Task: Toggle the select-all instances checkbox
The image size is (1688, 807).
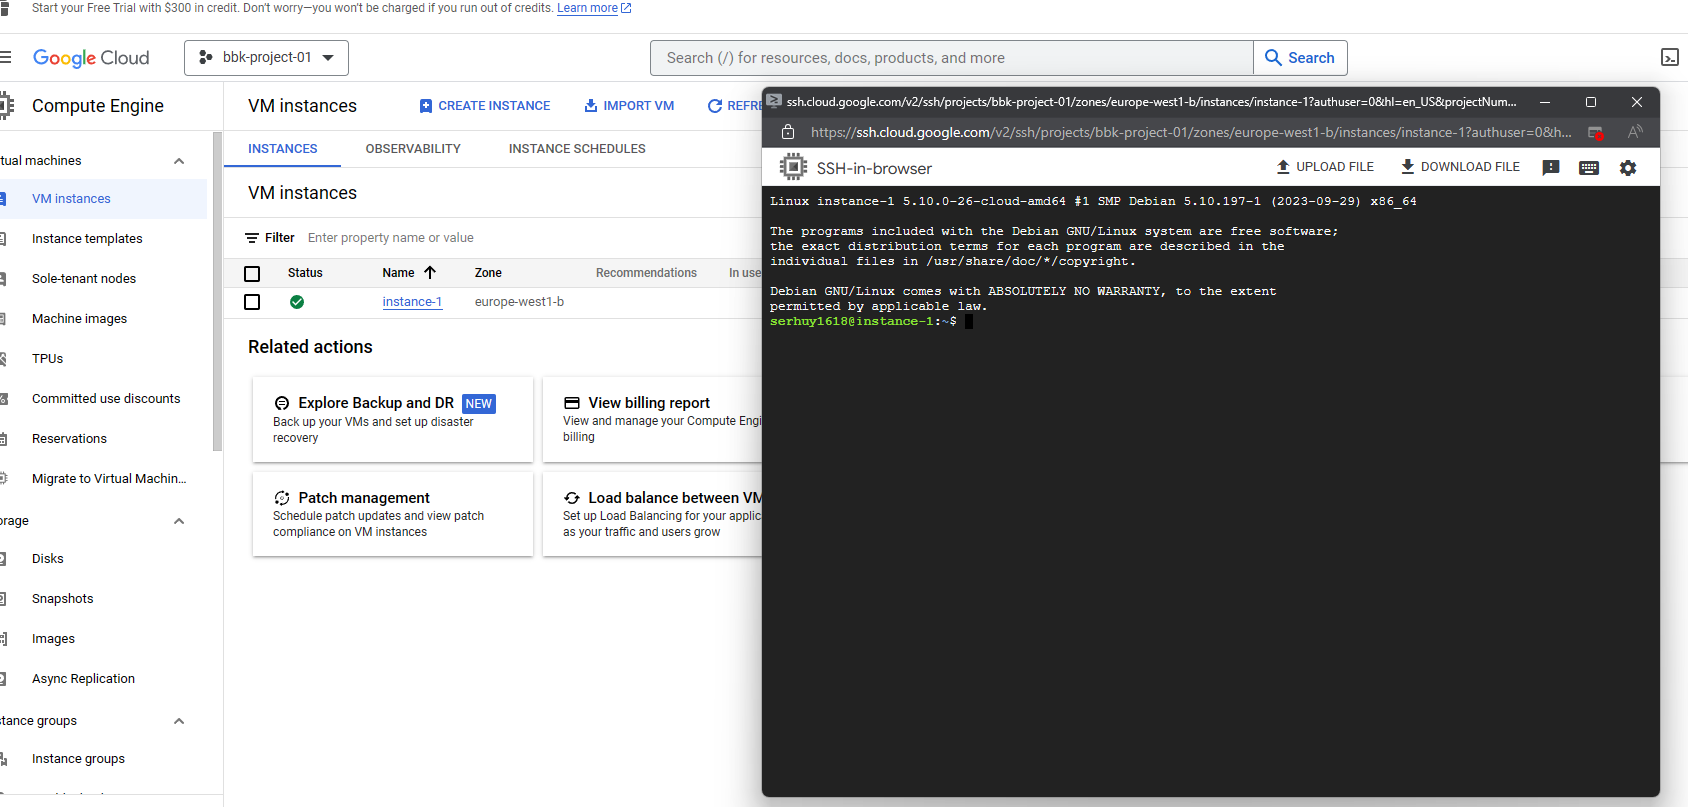Action: [x=252, y=273]
